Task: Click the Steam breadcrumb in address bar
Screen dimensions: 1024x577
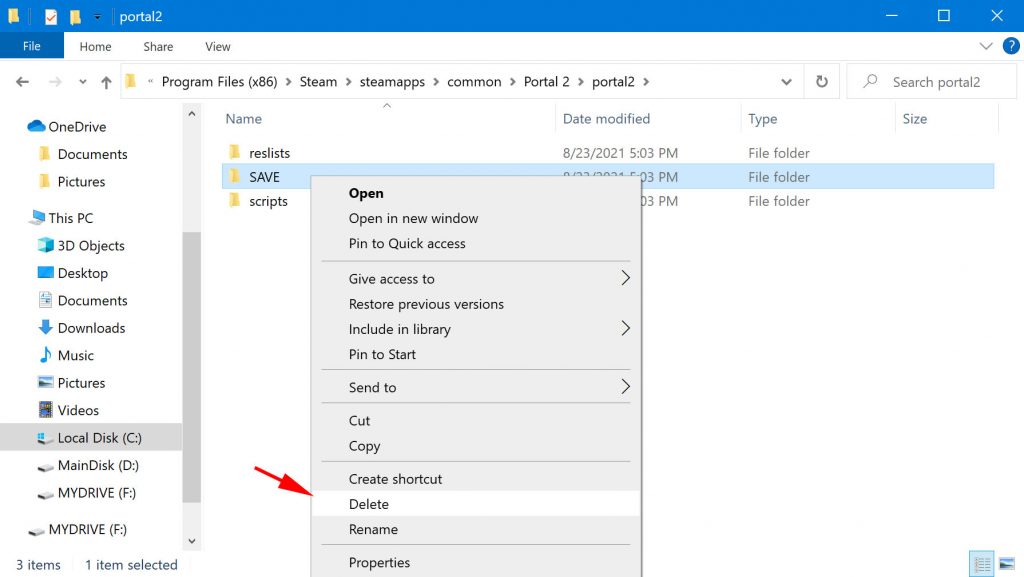Action: [318, 82]
